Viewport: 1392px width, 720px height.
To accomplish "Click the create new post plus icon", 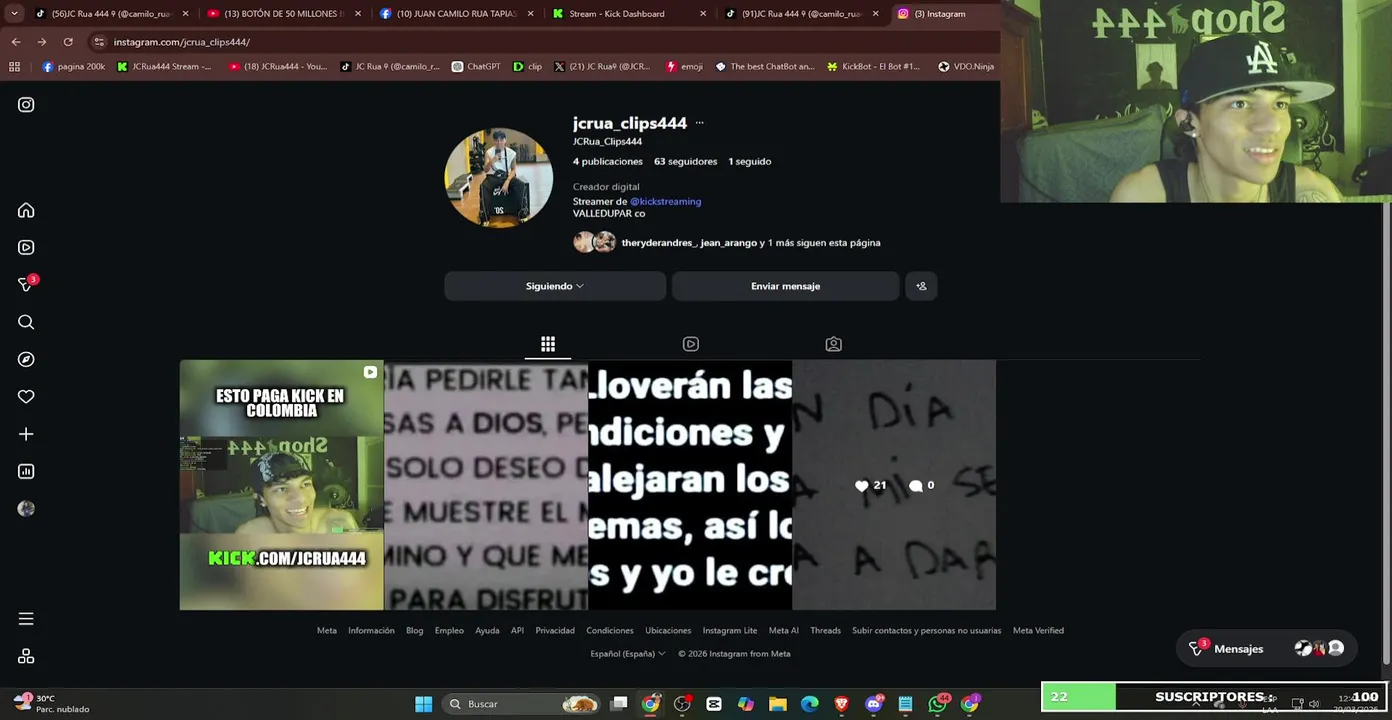I will (26, 434).
